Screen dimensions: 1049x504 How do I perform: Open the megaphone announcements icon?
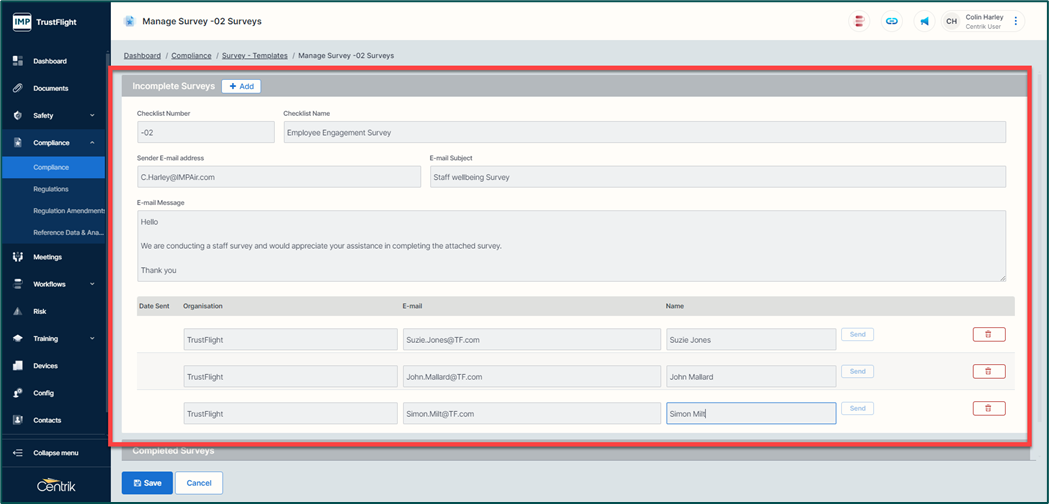925,21
